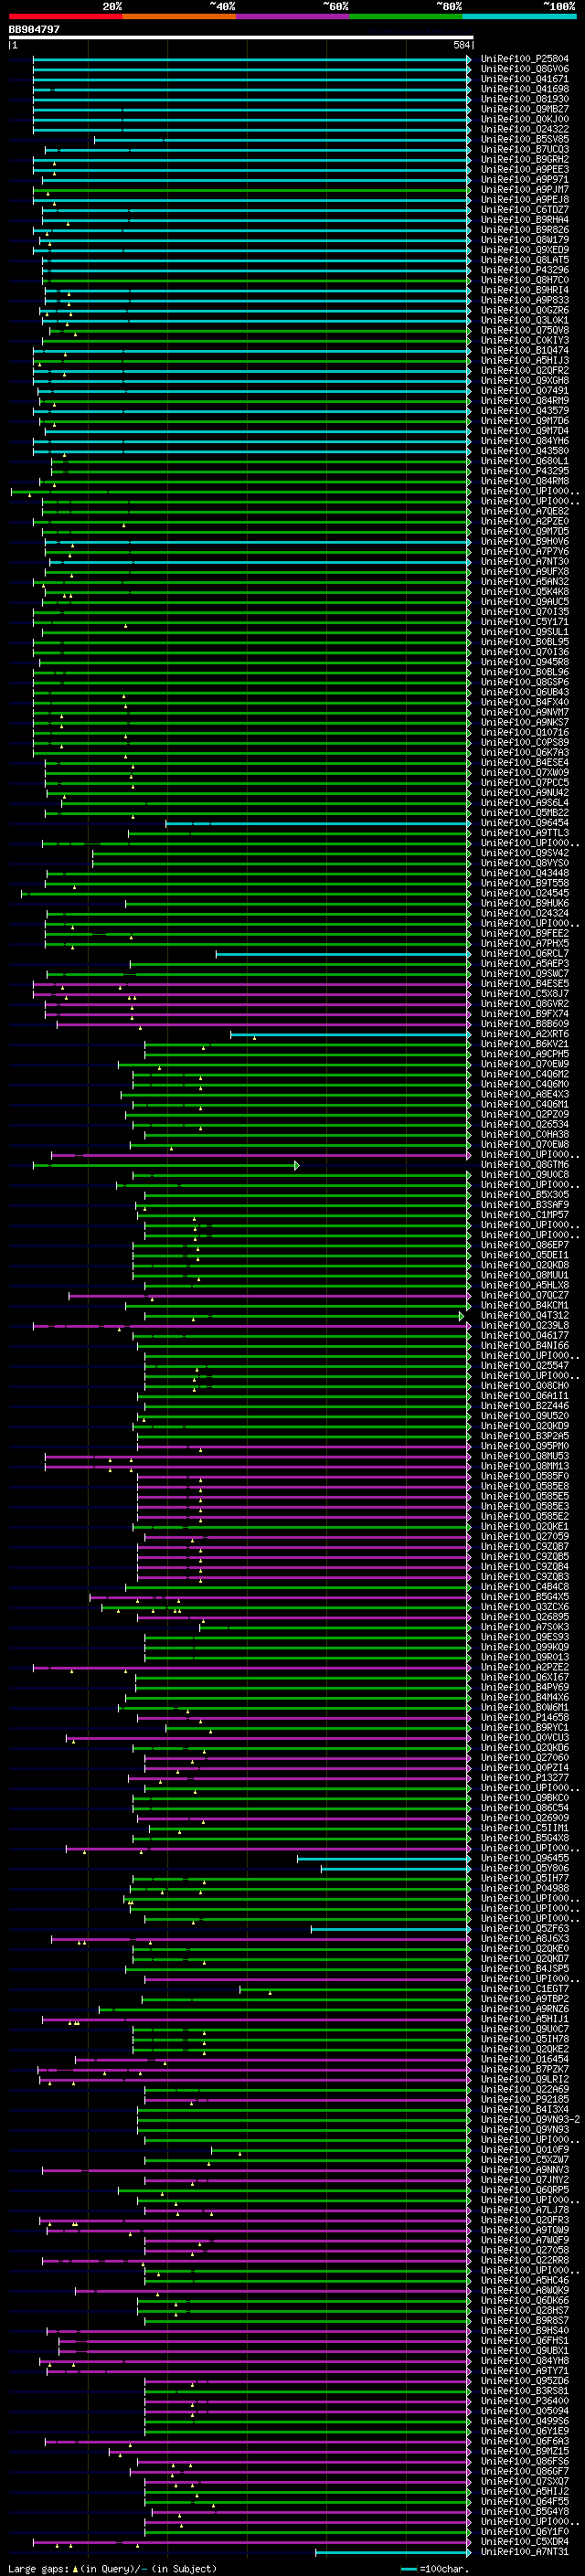Select UniRef100_B7UCQ3 entry

(x=524, y=149)
